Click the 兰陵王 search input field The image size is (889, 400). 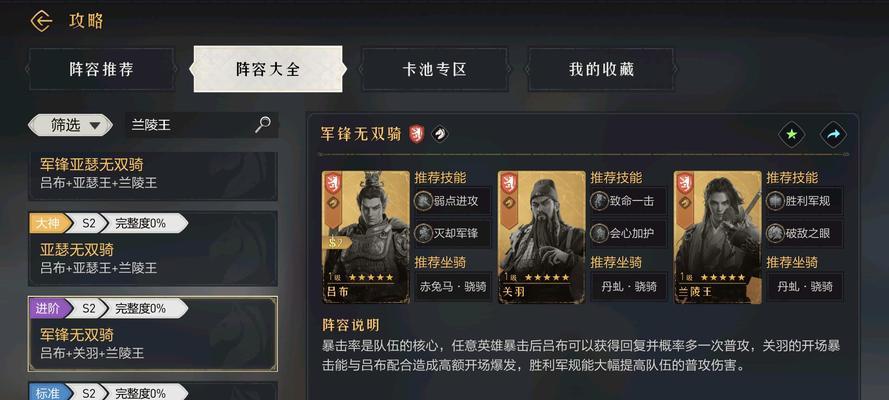(x=189, y=125)
